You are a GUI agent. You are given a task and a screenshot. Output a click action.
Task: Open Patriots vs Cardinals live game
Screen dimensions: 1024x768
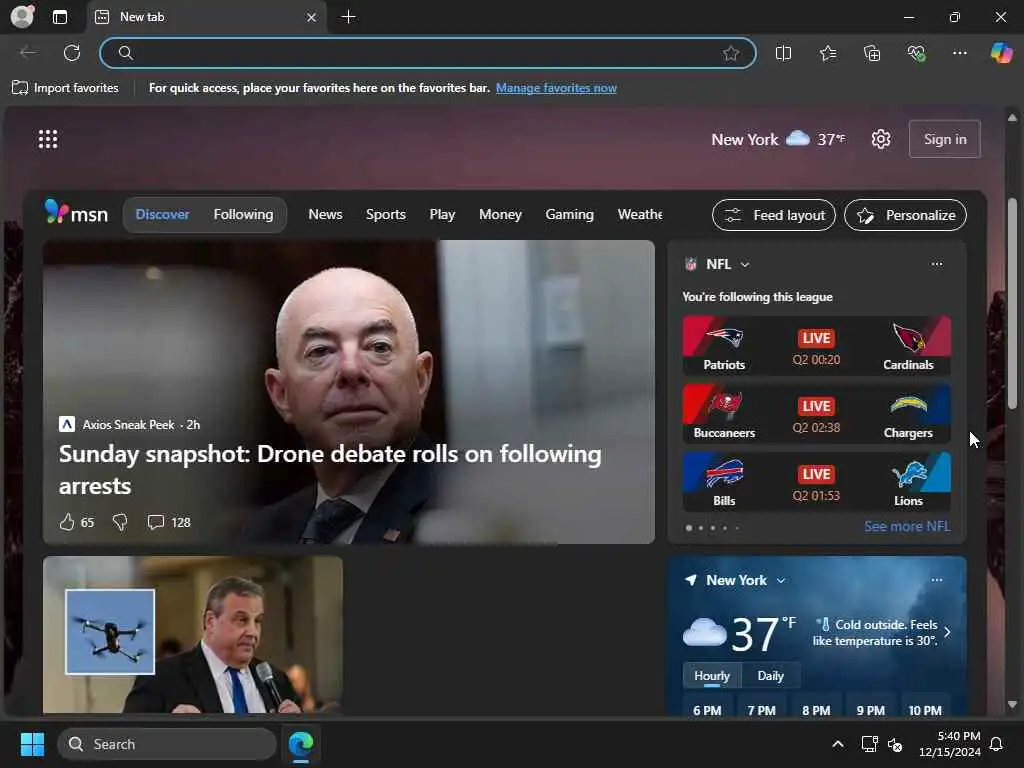pyautogui.click(x=816, y=345)
